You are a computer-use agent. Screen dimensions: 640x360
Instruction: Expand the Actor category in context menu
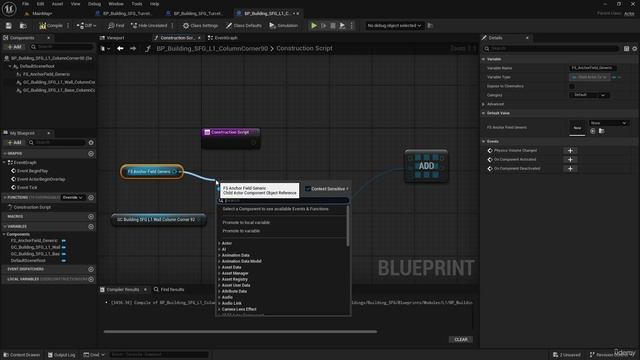[220, 243]
